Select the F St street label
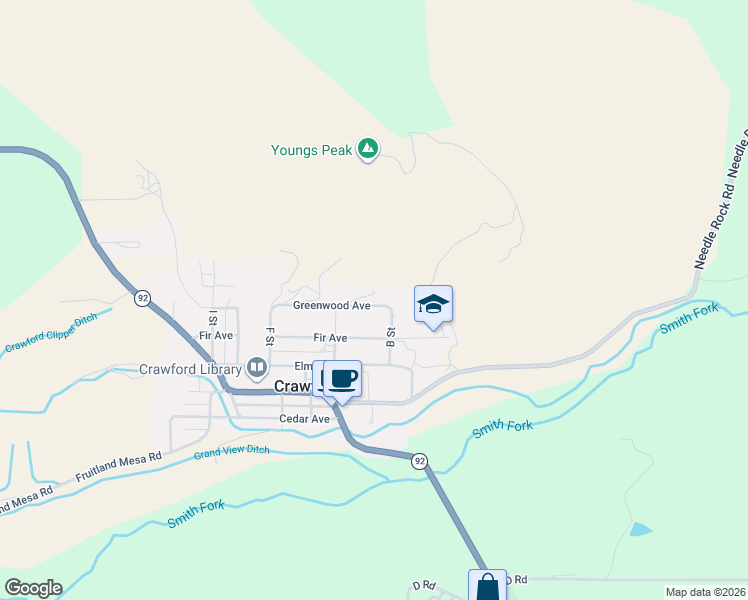 (270, 336)
